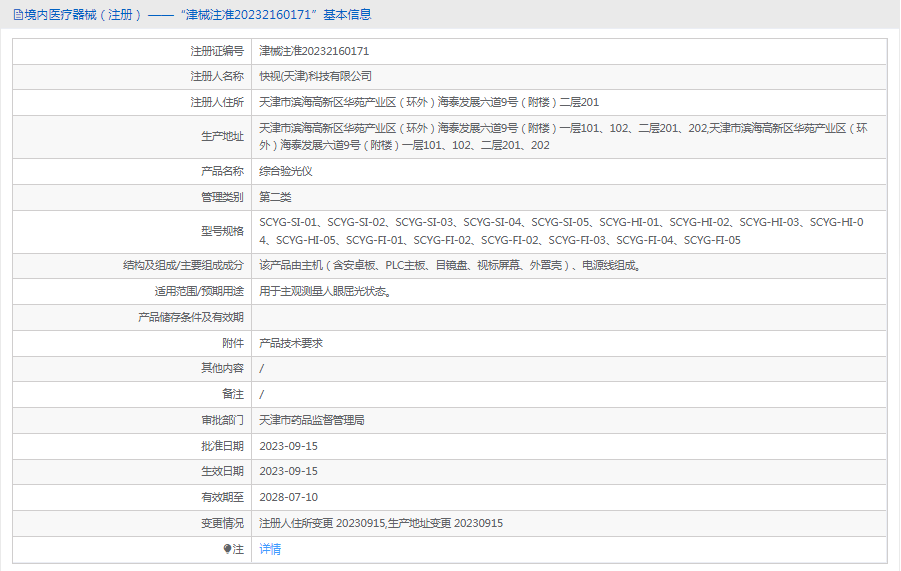Viewport: 901px width, 571px height.
Task: Select company name 快视(天津)科技有限公司
Action: [315, 76]
